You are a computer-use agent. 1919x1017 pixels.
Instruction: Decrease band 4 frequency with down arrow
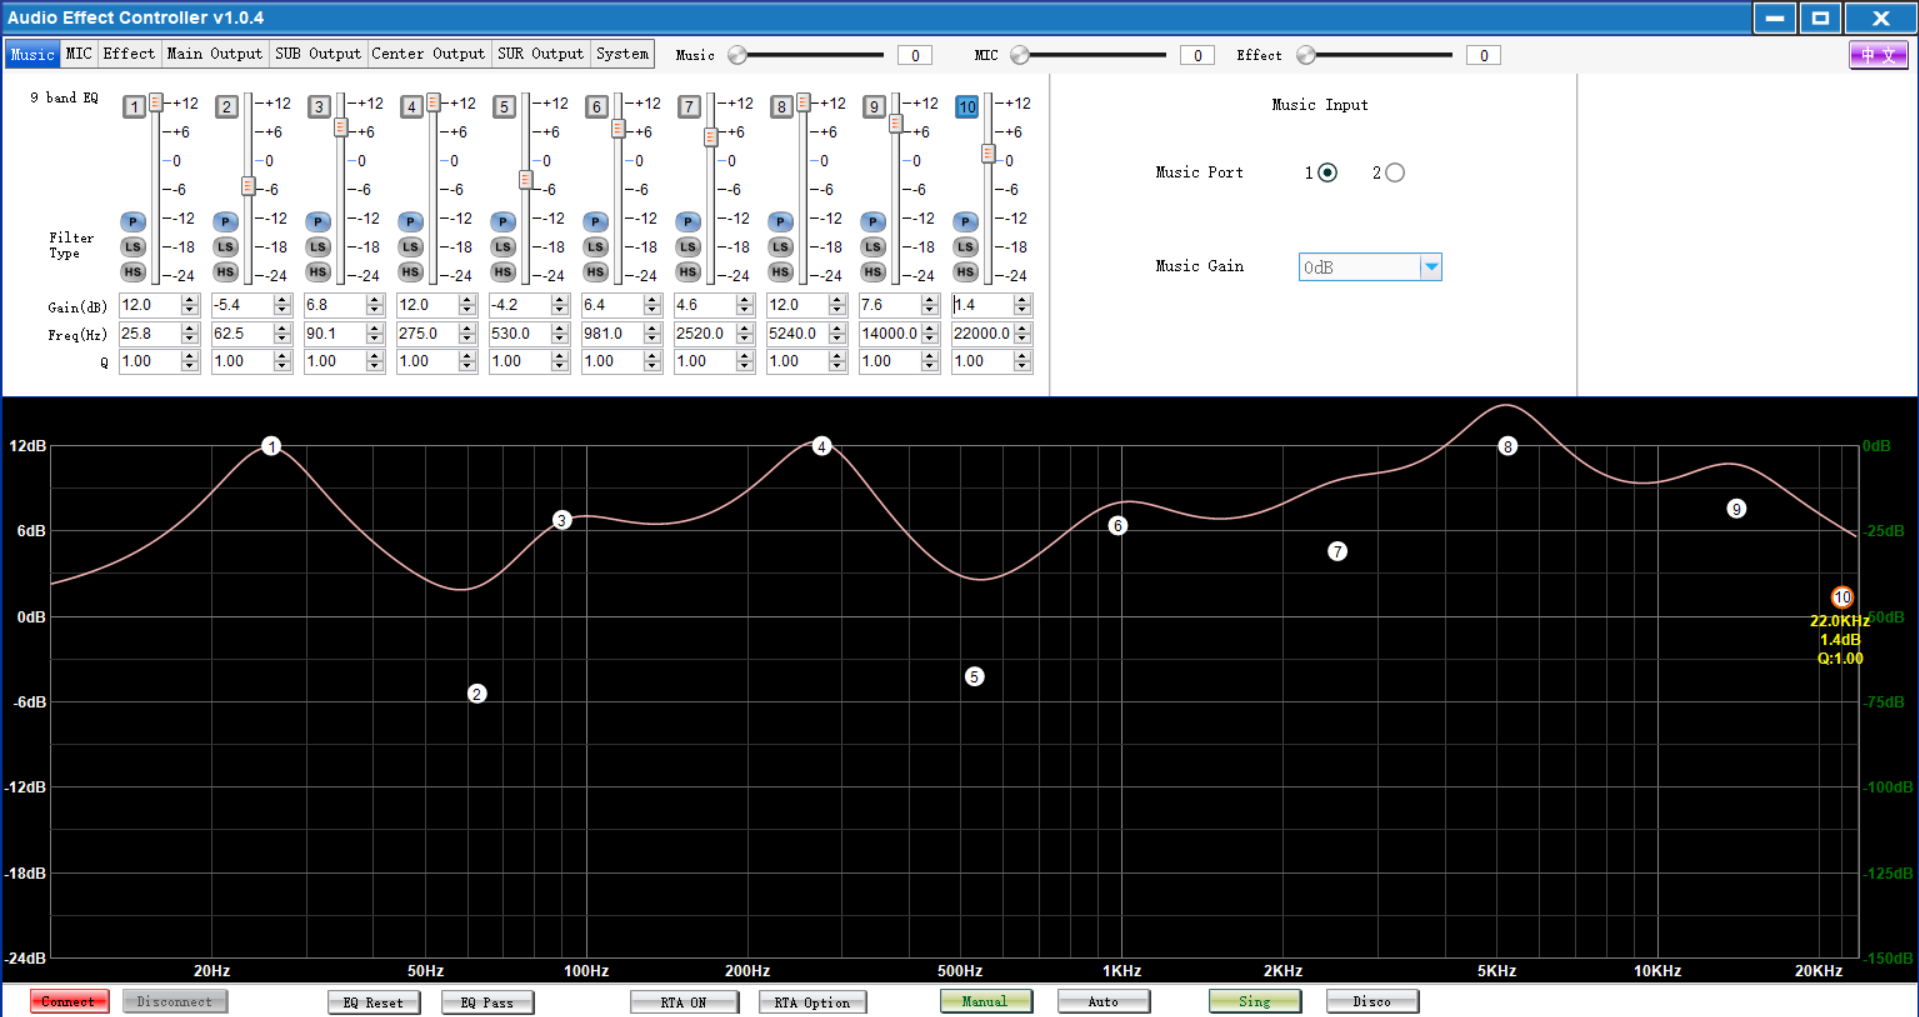point(467,339)
